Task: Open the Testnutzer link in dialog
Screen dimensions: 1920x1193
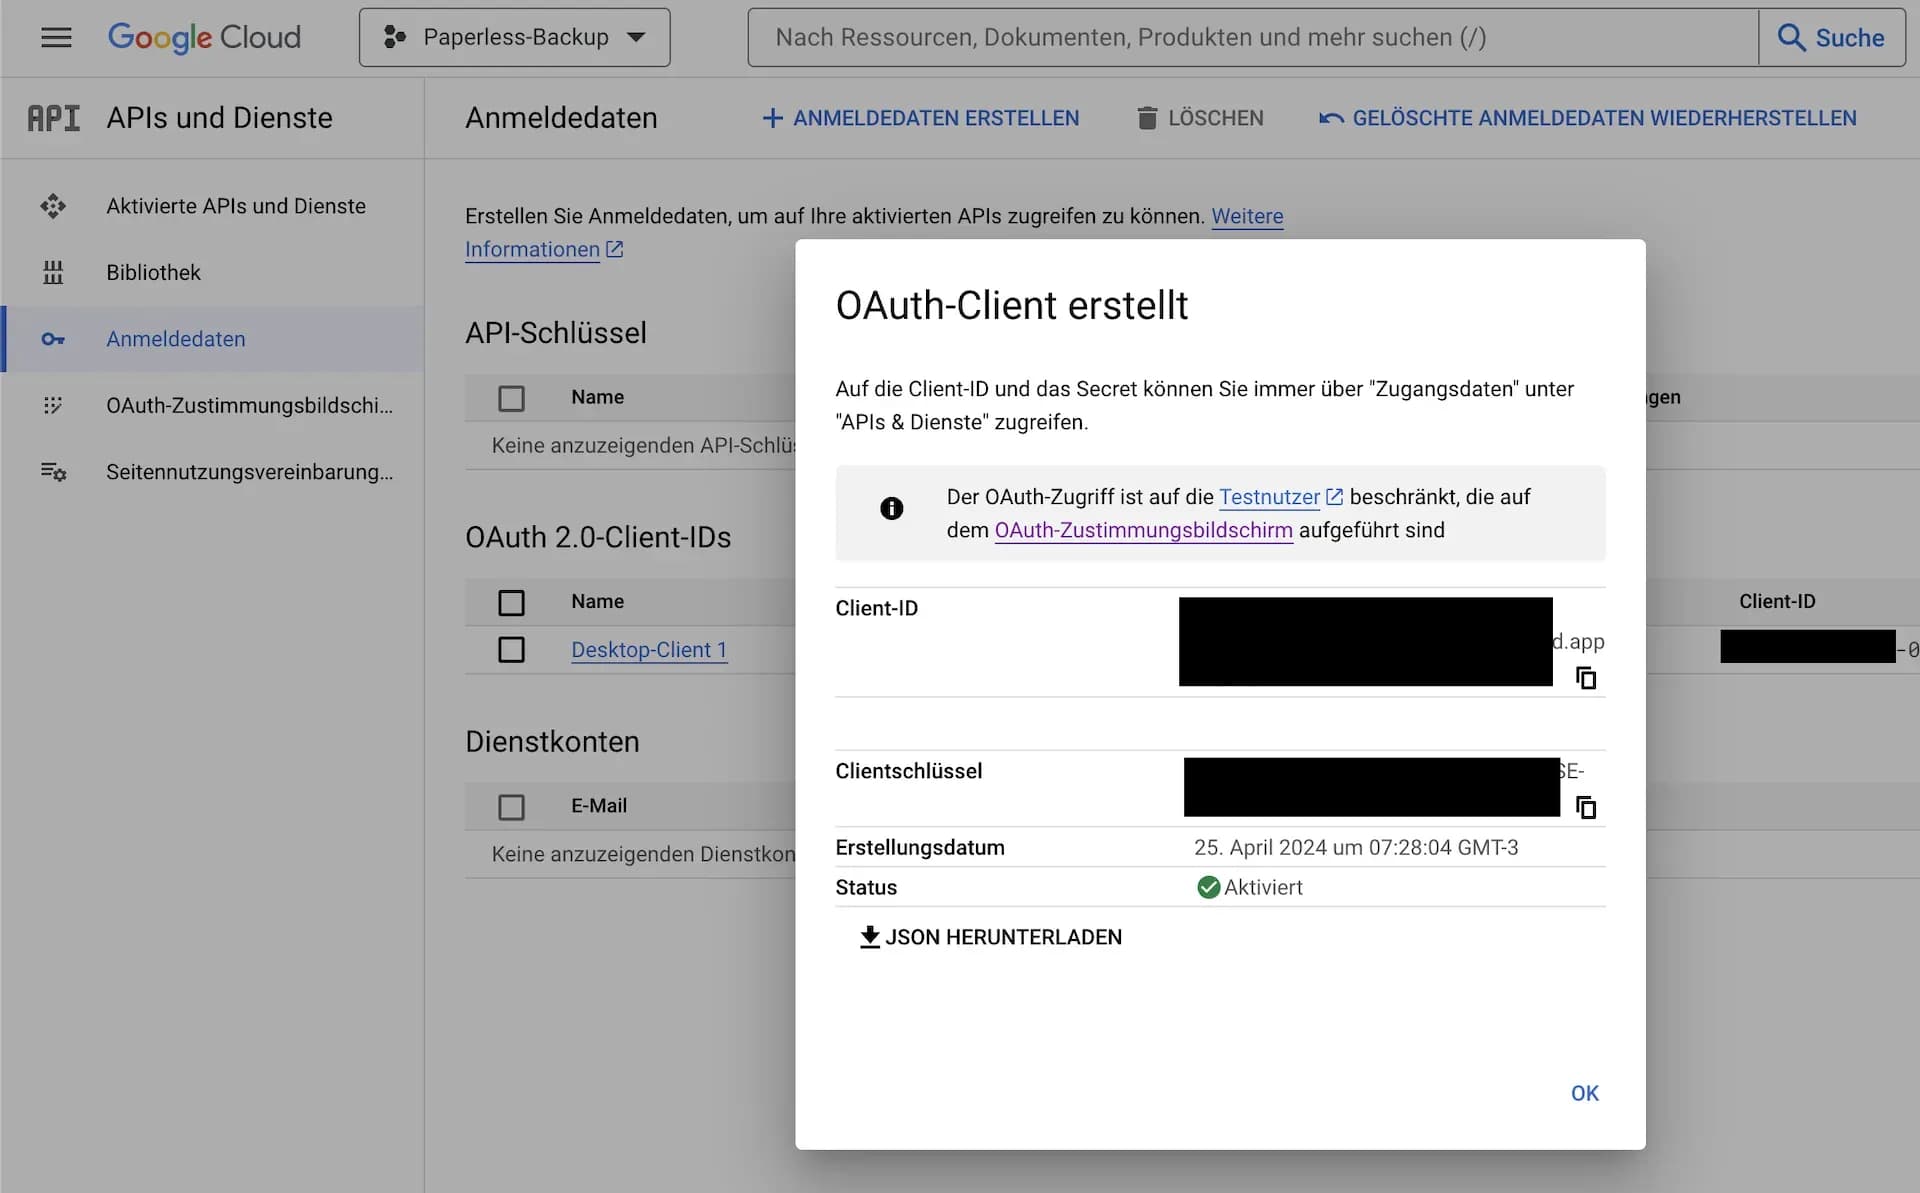Action: (x=1269, y=497)
